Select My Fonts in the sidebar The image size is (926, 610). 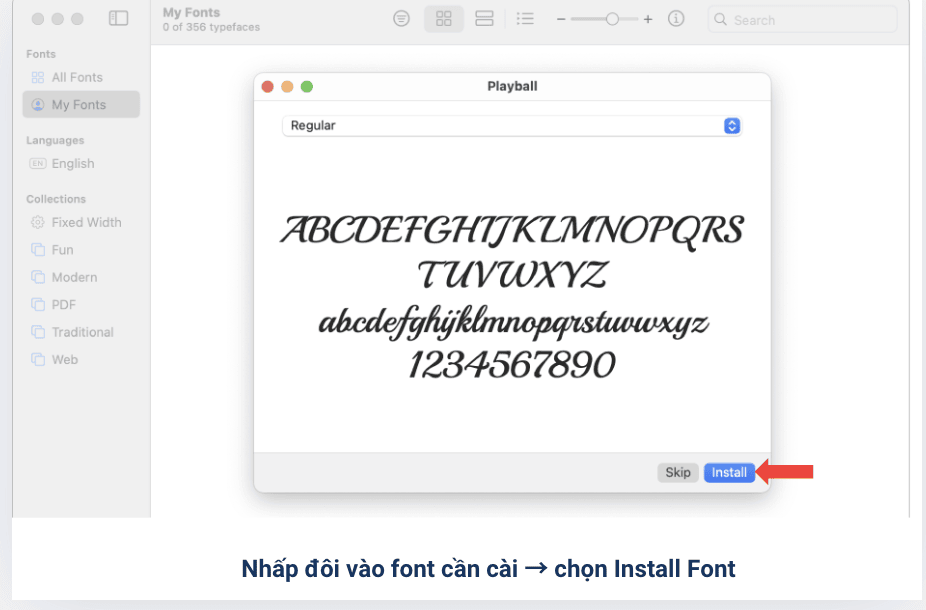point(79,105)
